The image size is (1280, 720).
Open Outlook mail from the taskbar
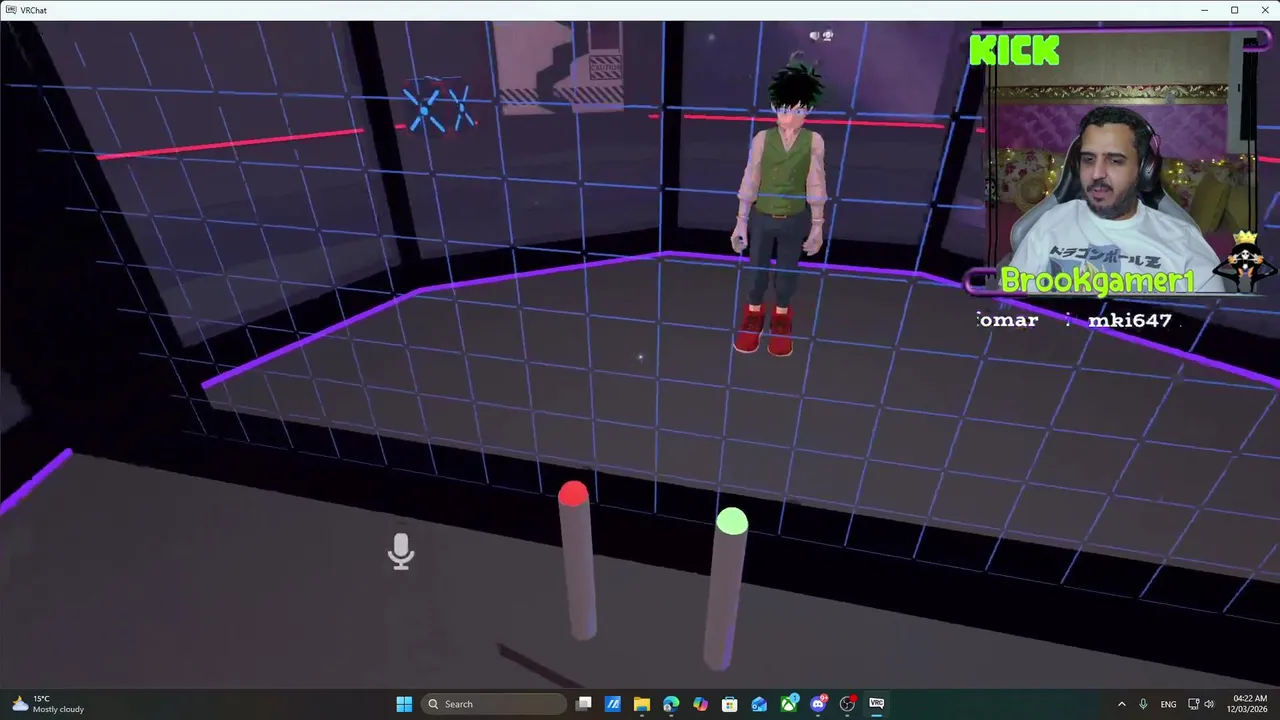(759, 704)
